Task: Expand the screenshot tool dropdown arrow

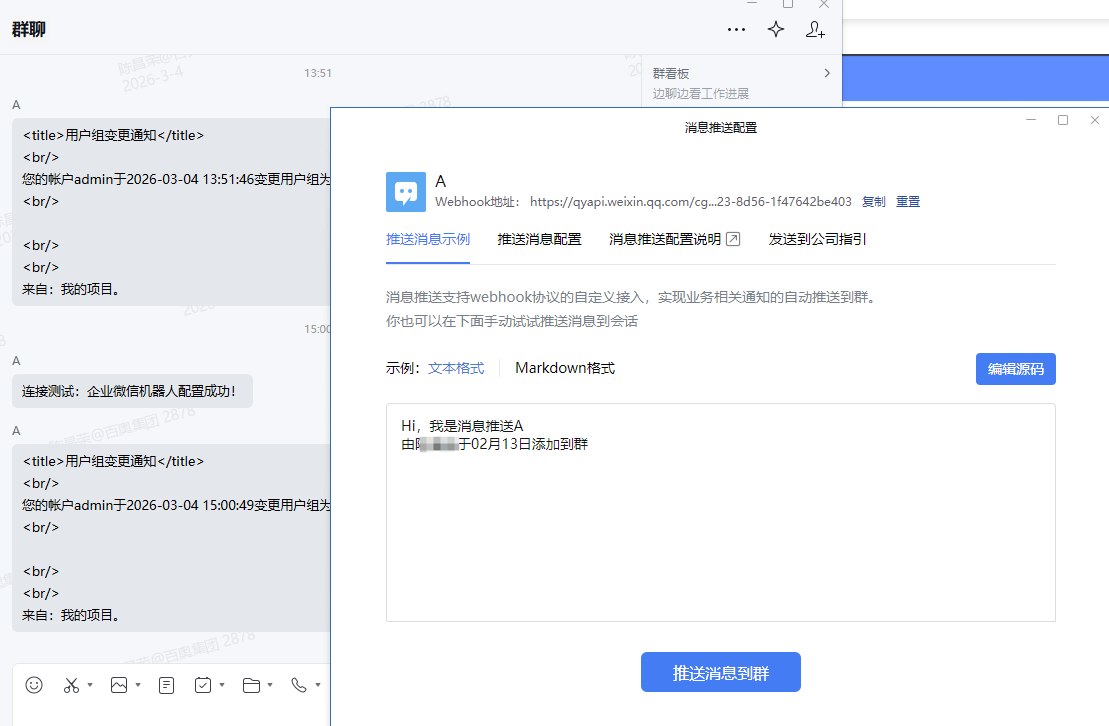Action: coord(90,686)
